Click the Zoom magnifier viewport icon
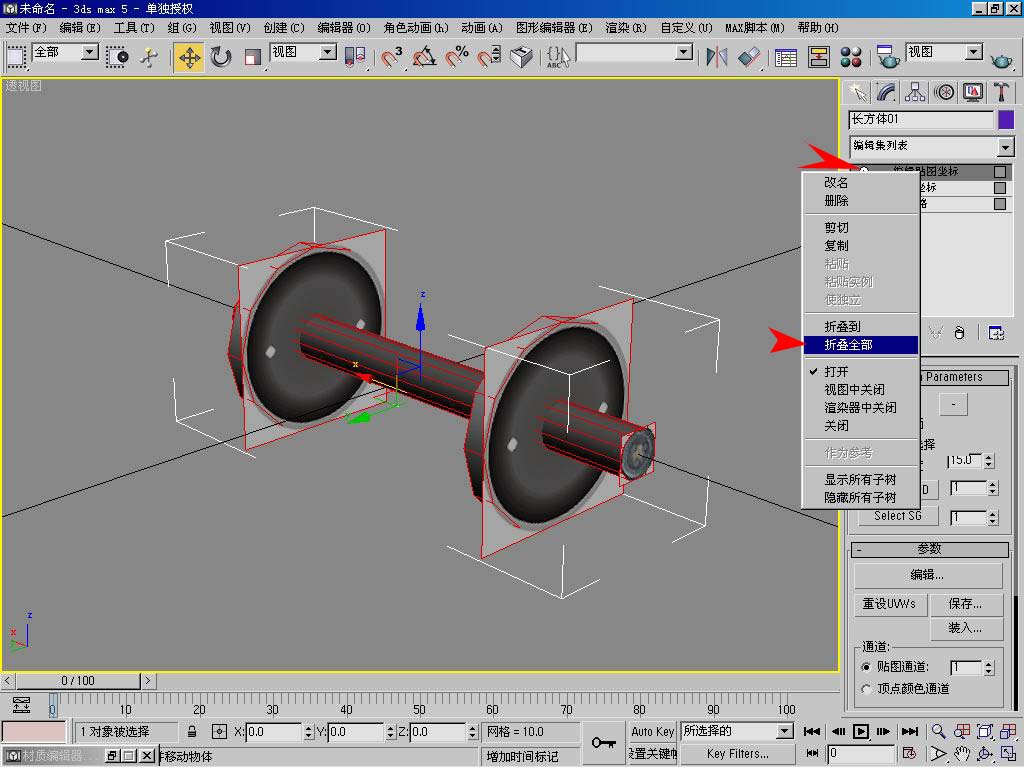This screenshot has width=1024, height=768. (938, 731)
